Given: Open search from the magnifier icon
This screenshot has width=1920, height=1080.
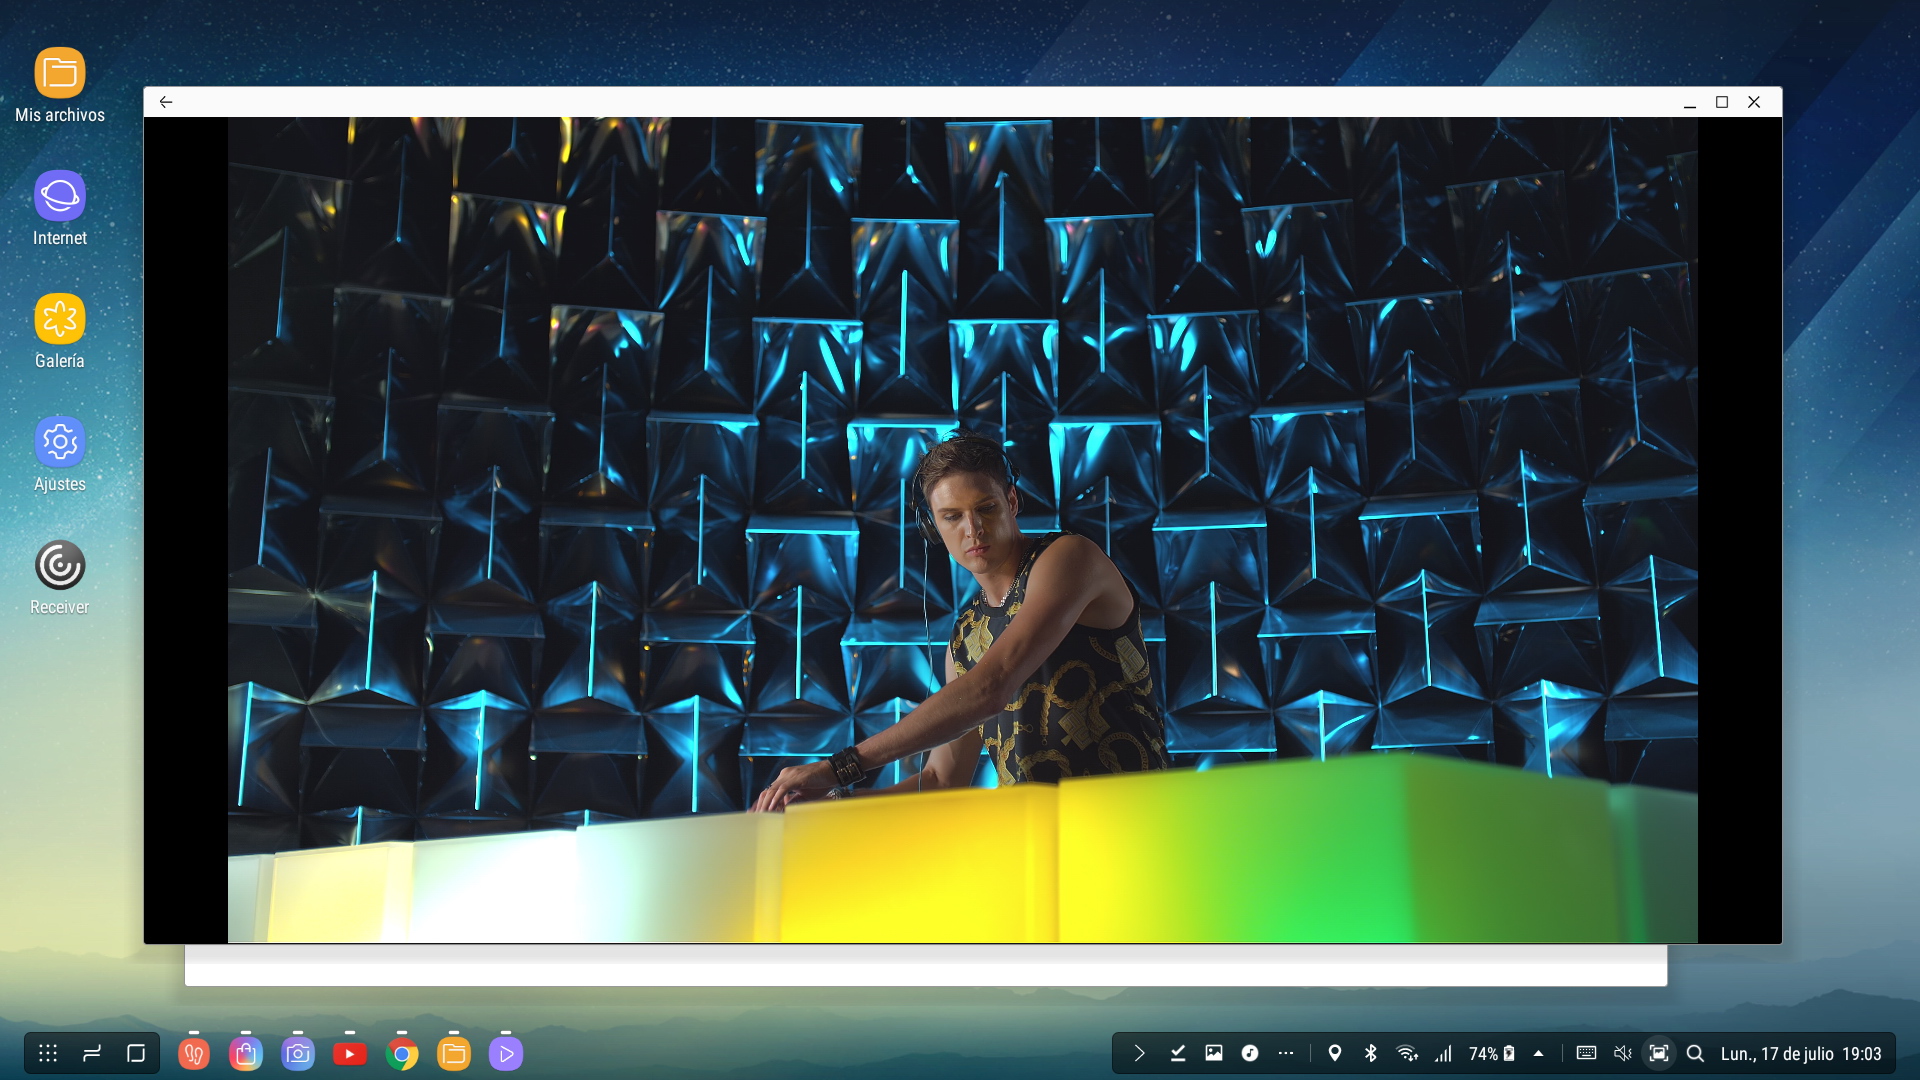Looking at the screenshot, I should point(1695,1053).
